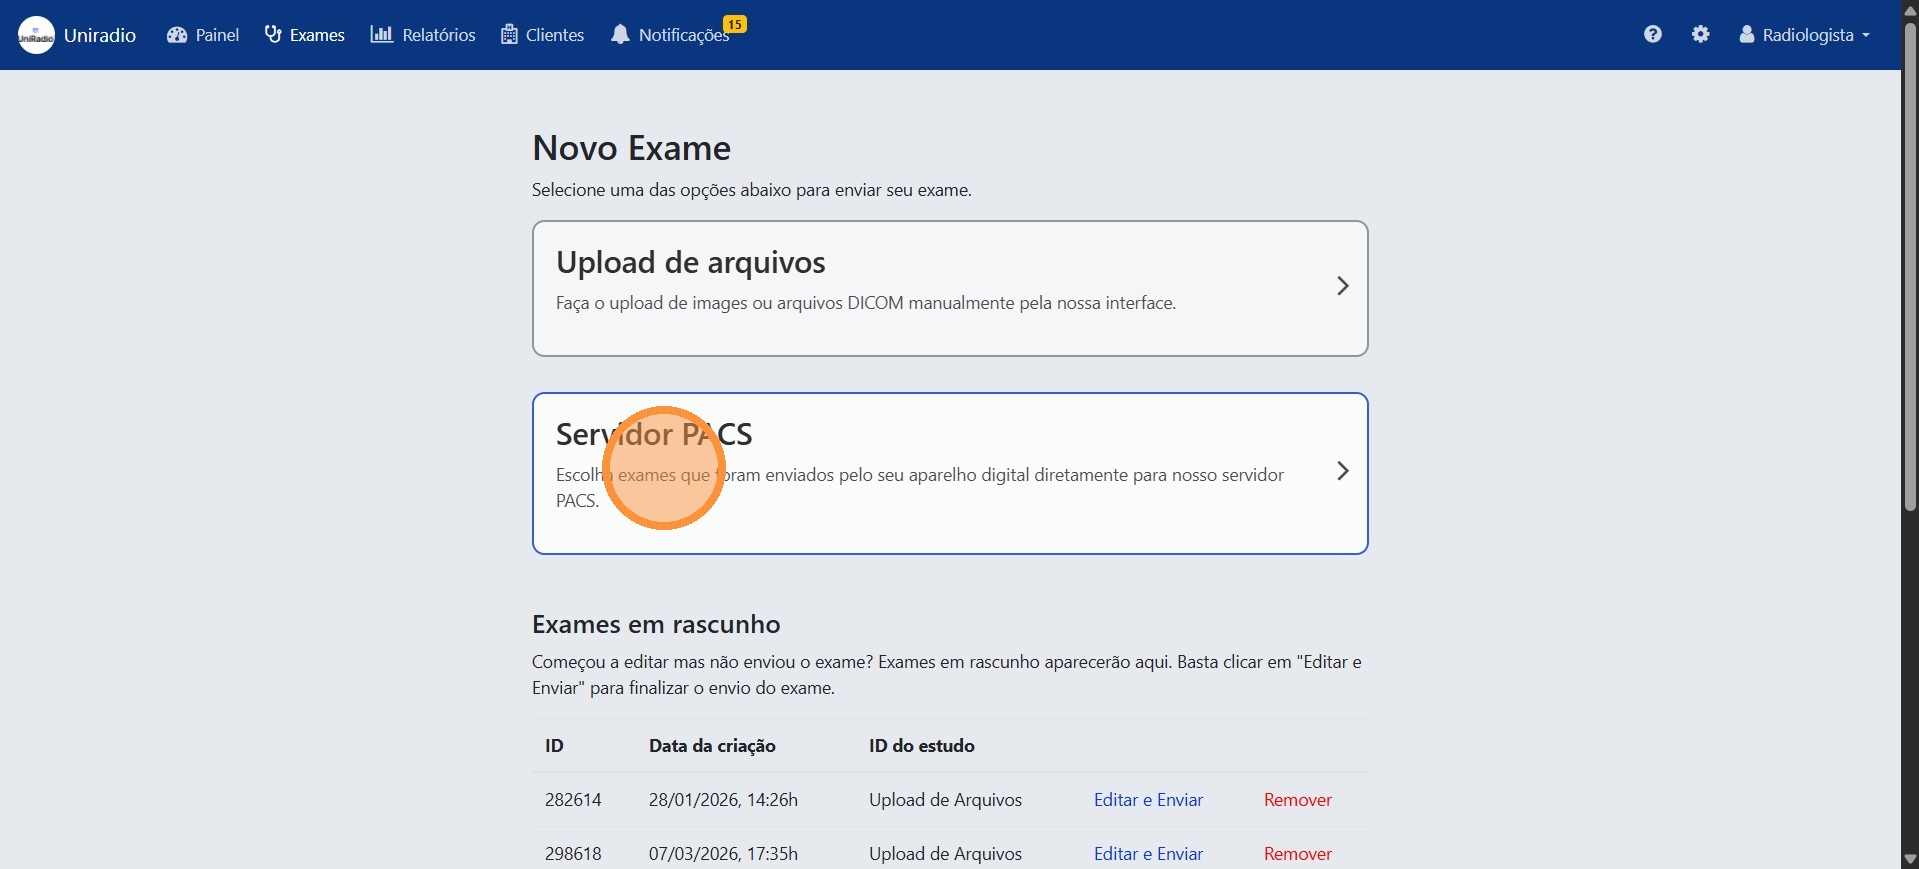The image size is (1919, 869).
Task: Click the Painel dashboard icon
Action: click(177, 35)
